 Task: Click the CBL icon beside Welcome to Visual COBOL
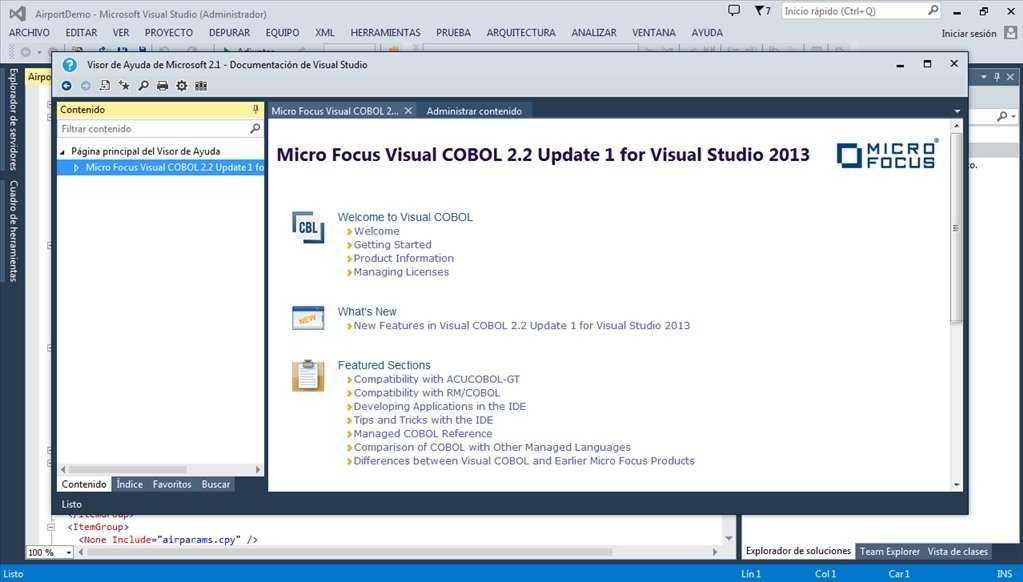[x=308, y=227]
